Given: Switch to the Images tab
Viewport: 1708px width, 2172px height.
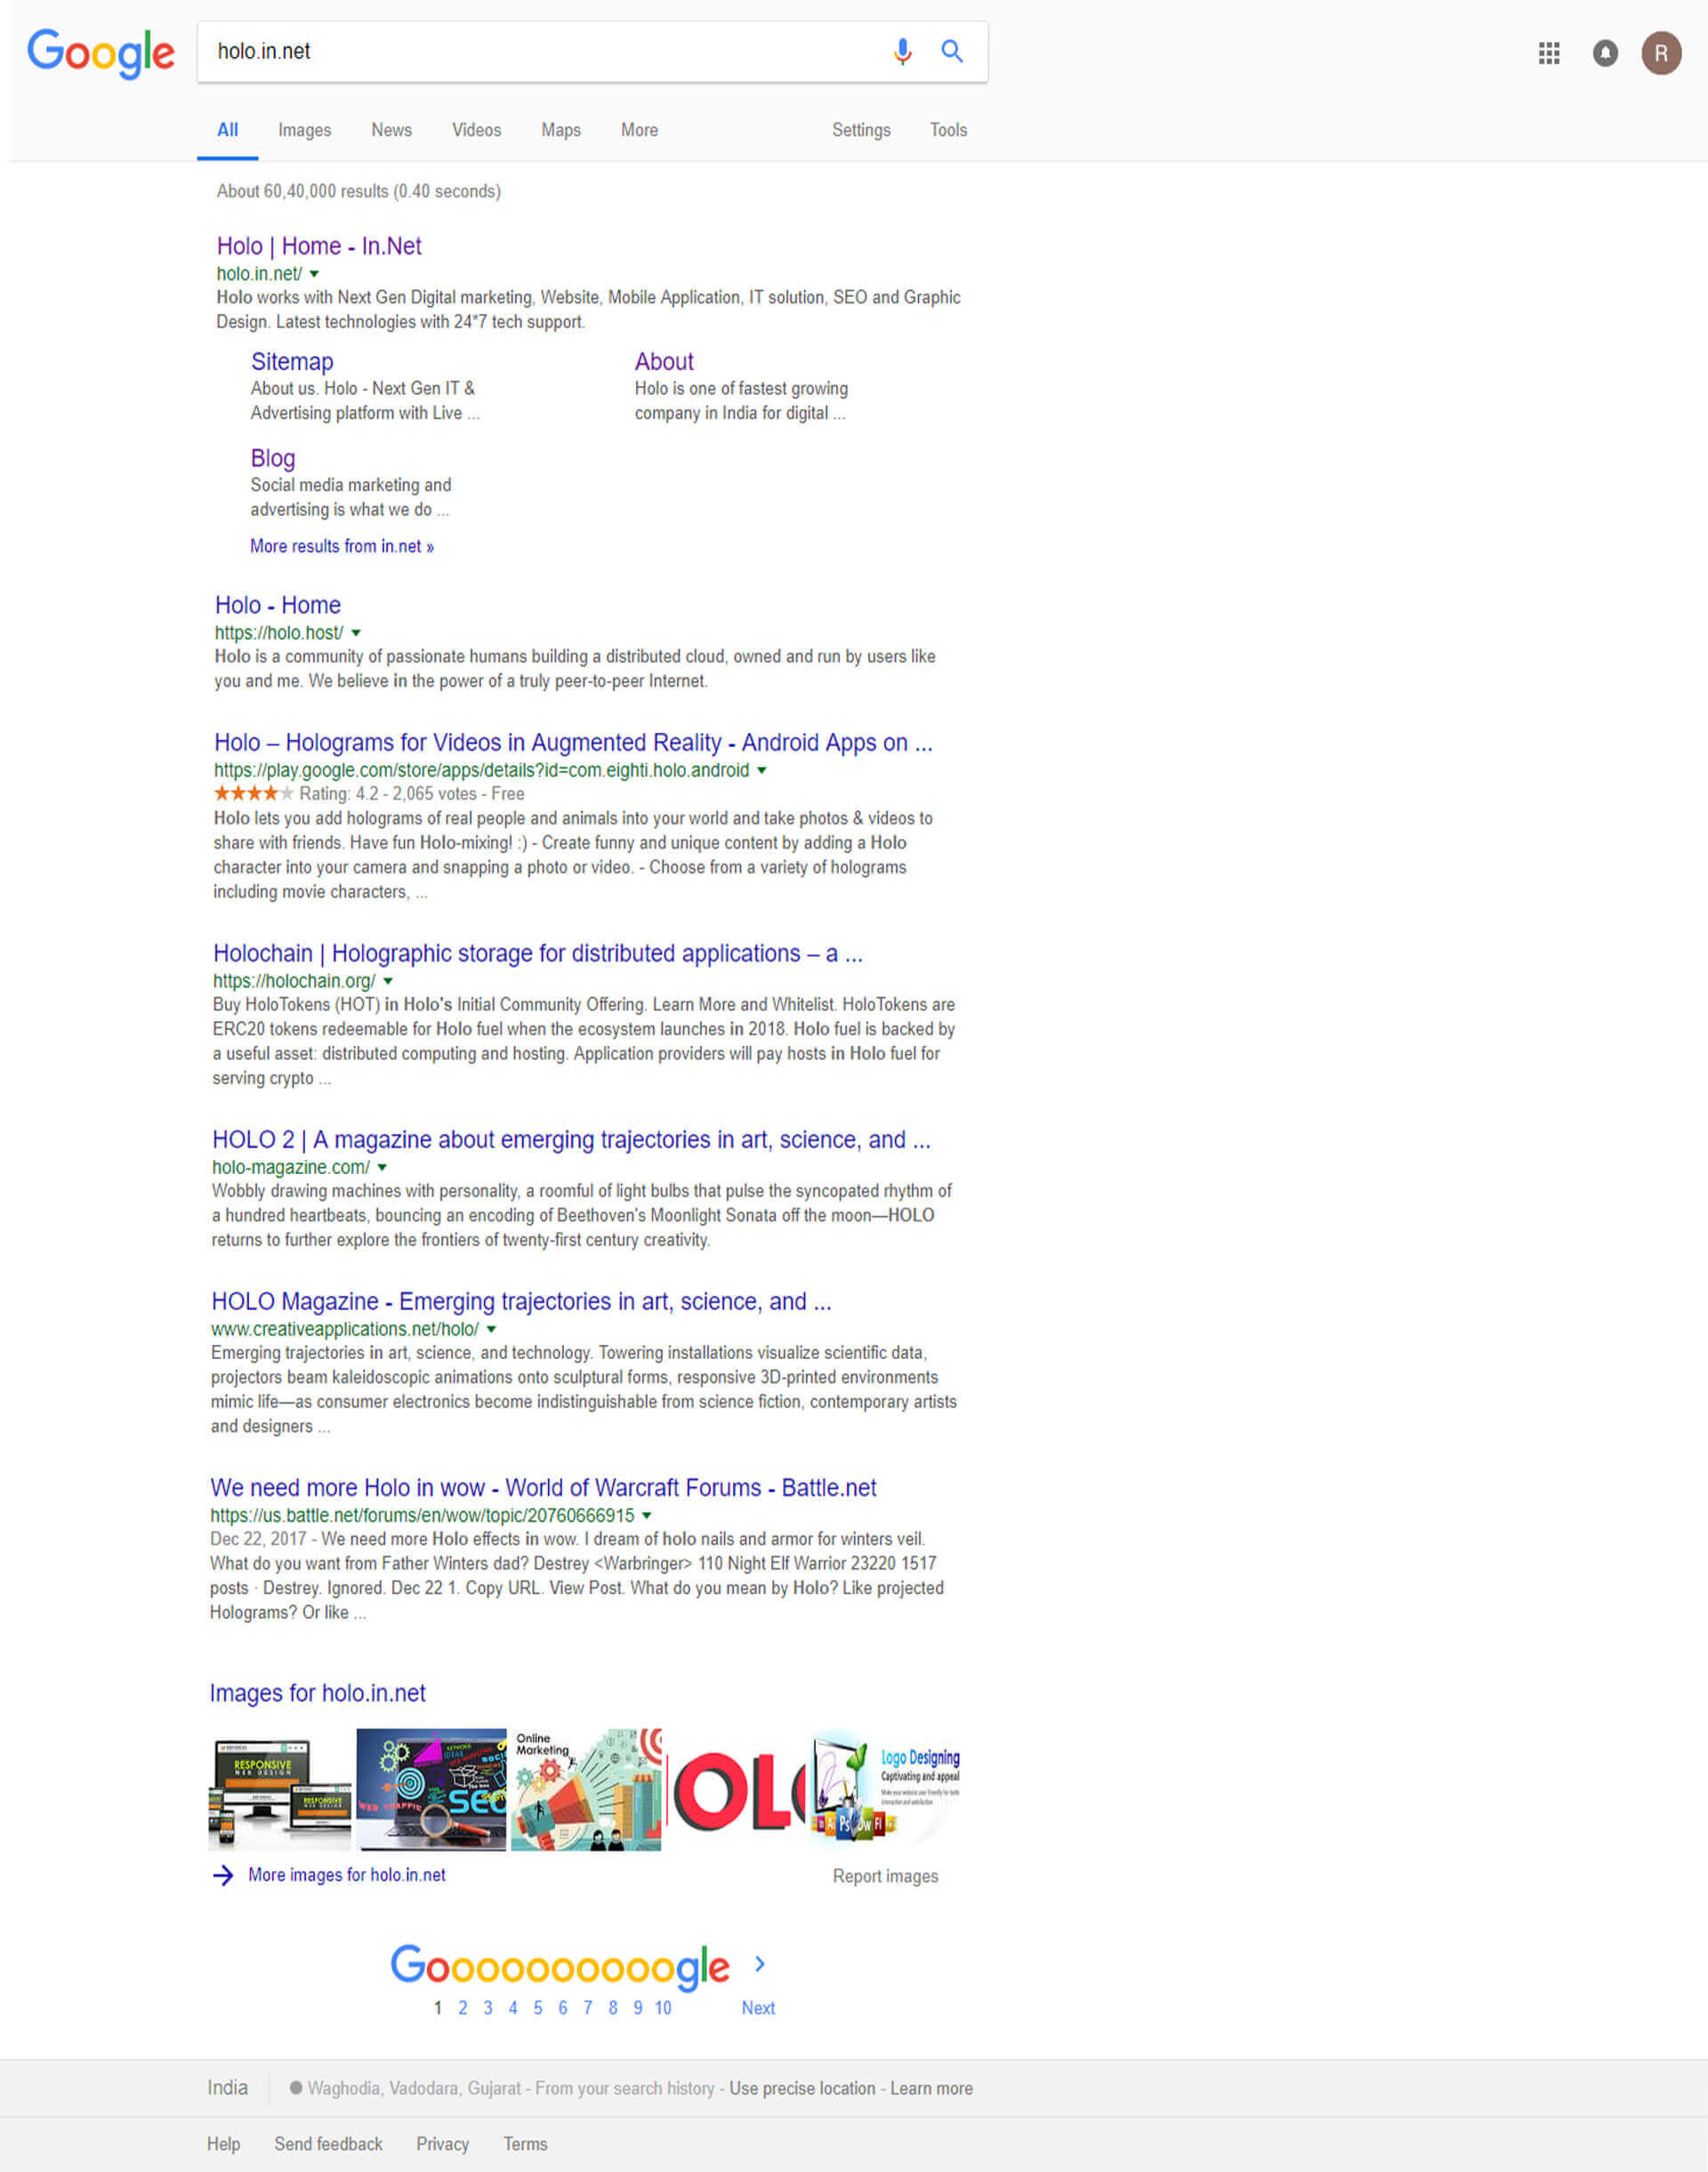Looking at the screenshot, I should point(304,130).
